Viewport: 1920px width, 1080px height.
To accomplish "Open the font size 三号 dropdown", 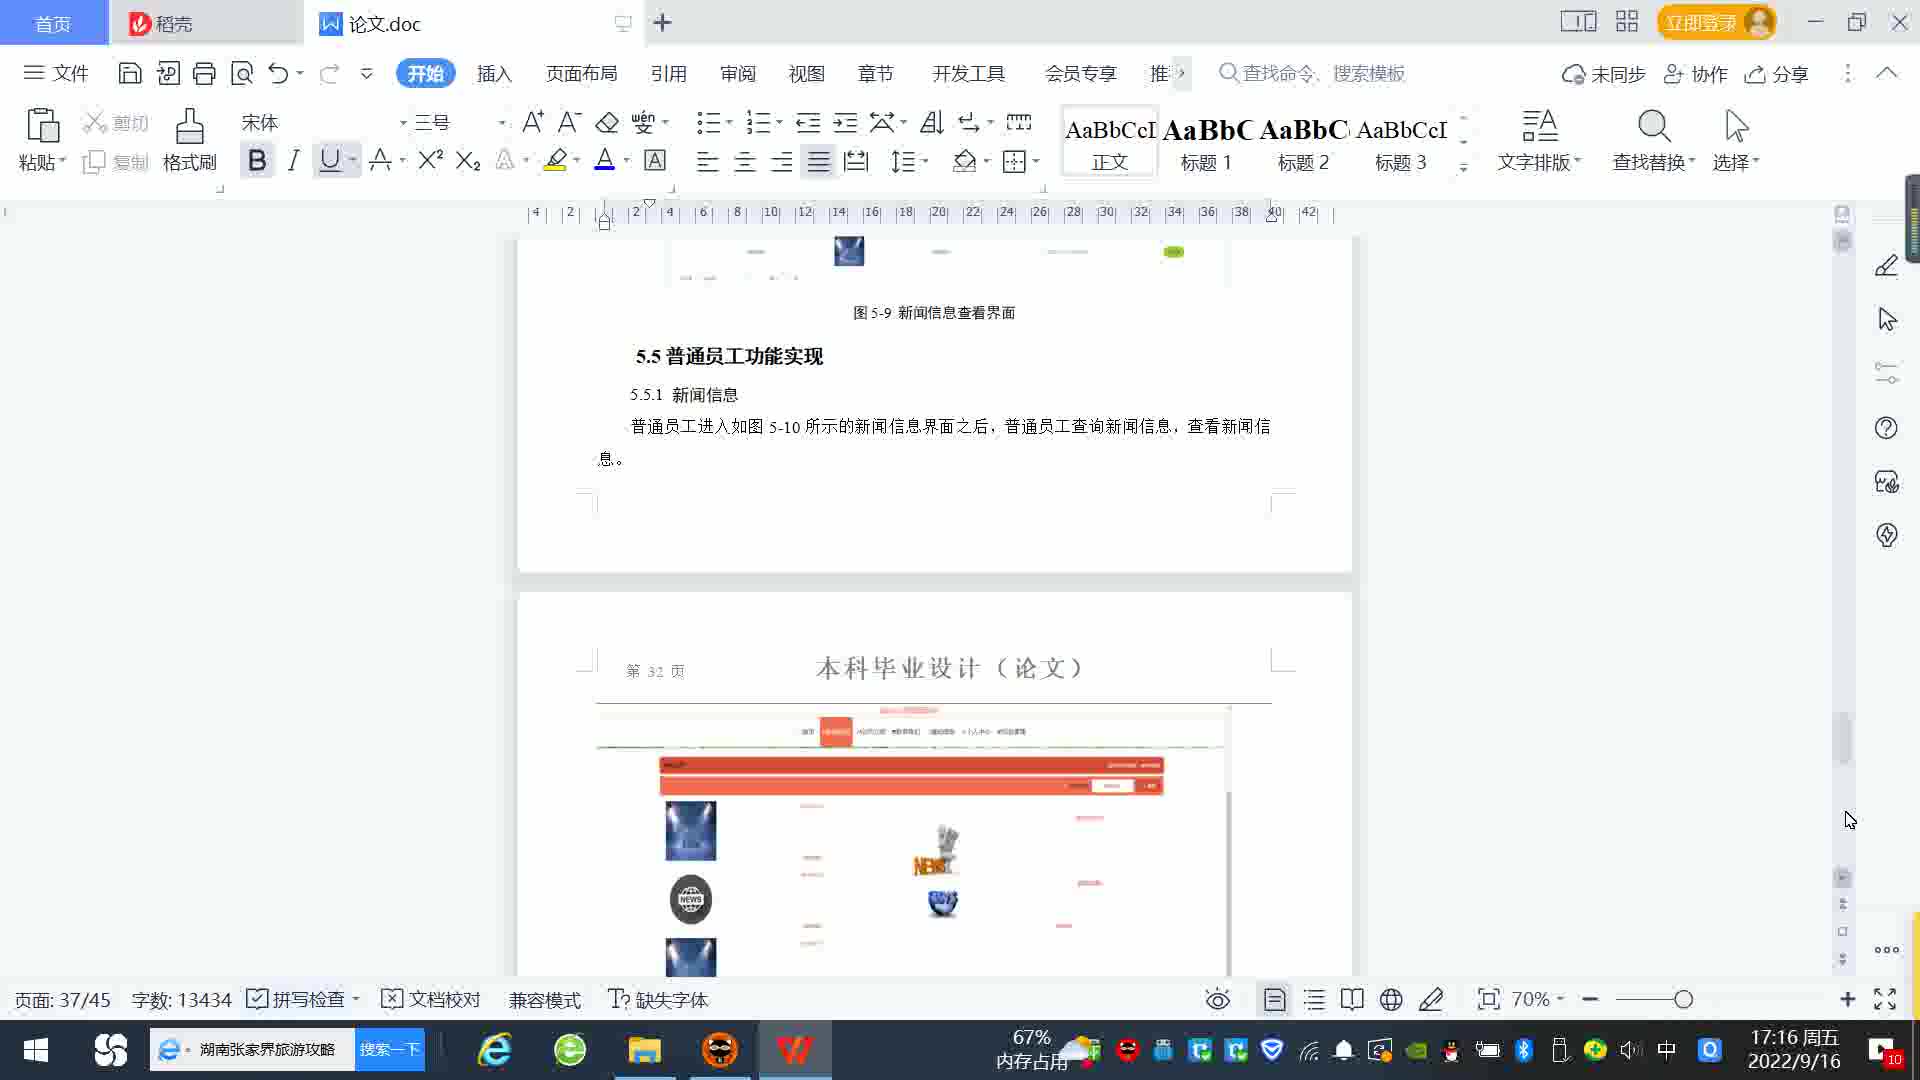I will tap(501, 123).
